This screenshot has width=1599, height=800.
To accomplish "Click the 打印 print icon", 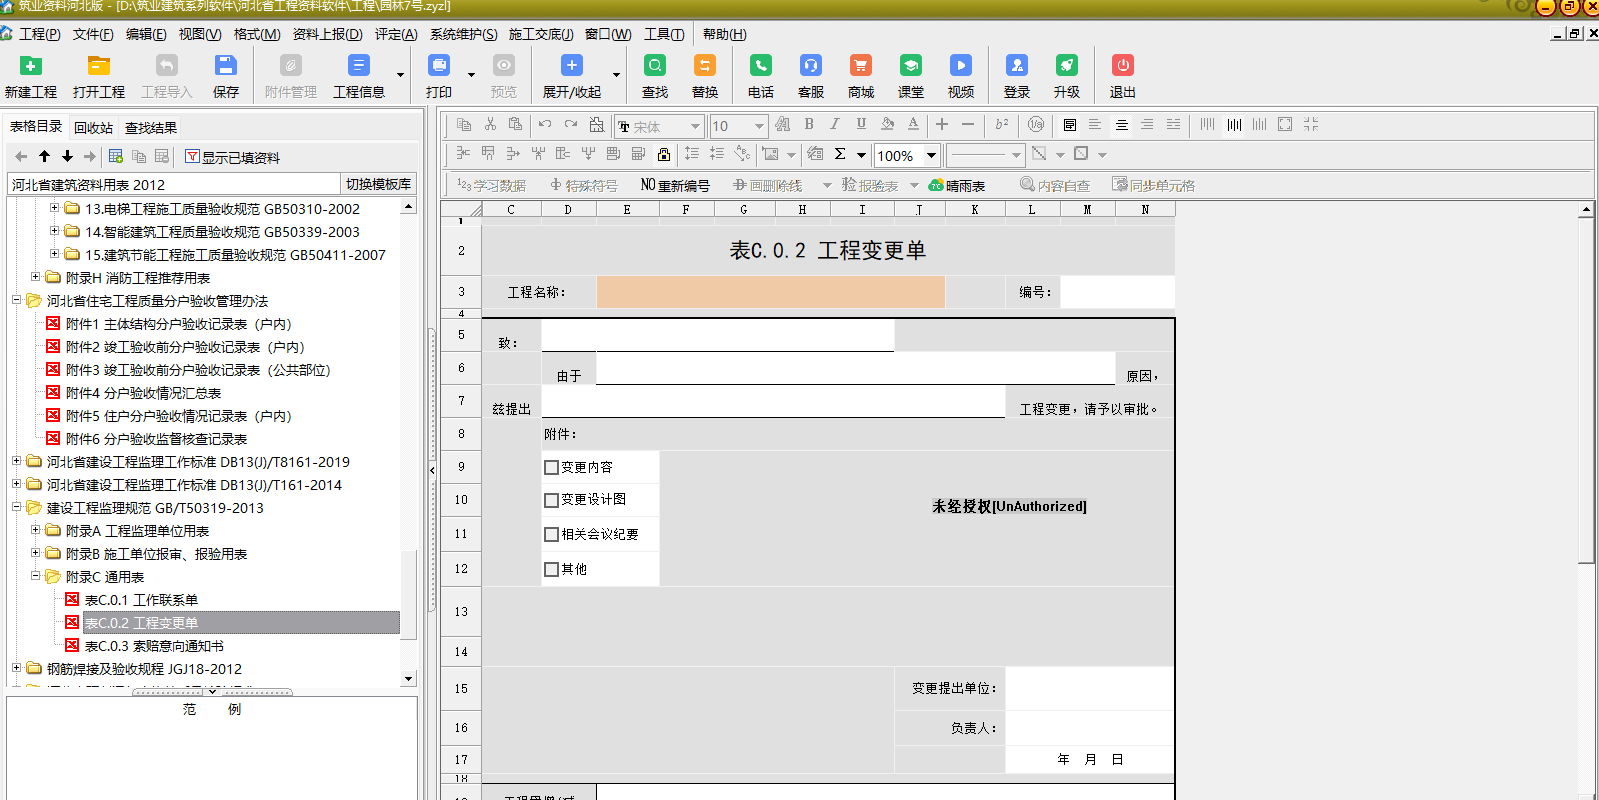I will (439, 66).
